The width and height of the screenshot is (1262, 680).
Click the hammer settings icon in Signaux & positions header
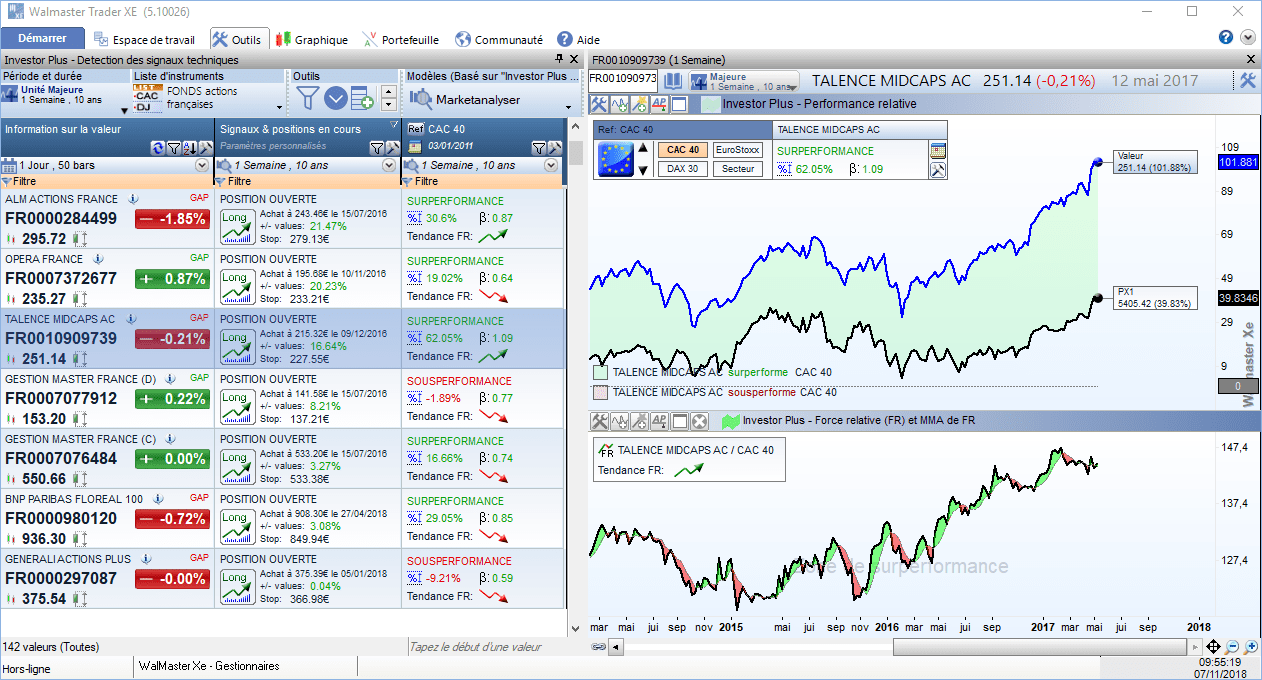click(391, 148)
